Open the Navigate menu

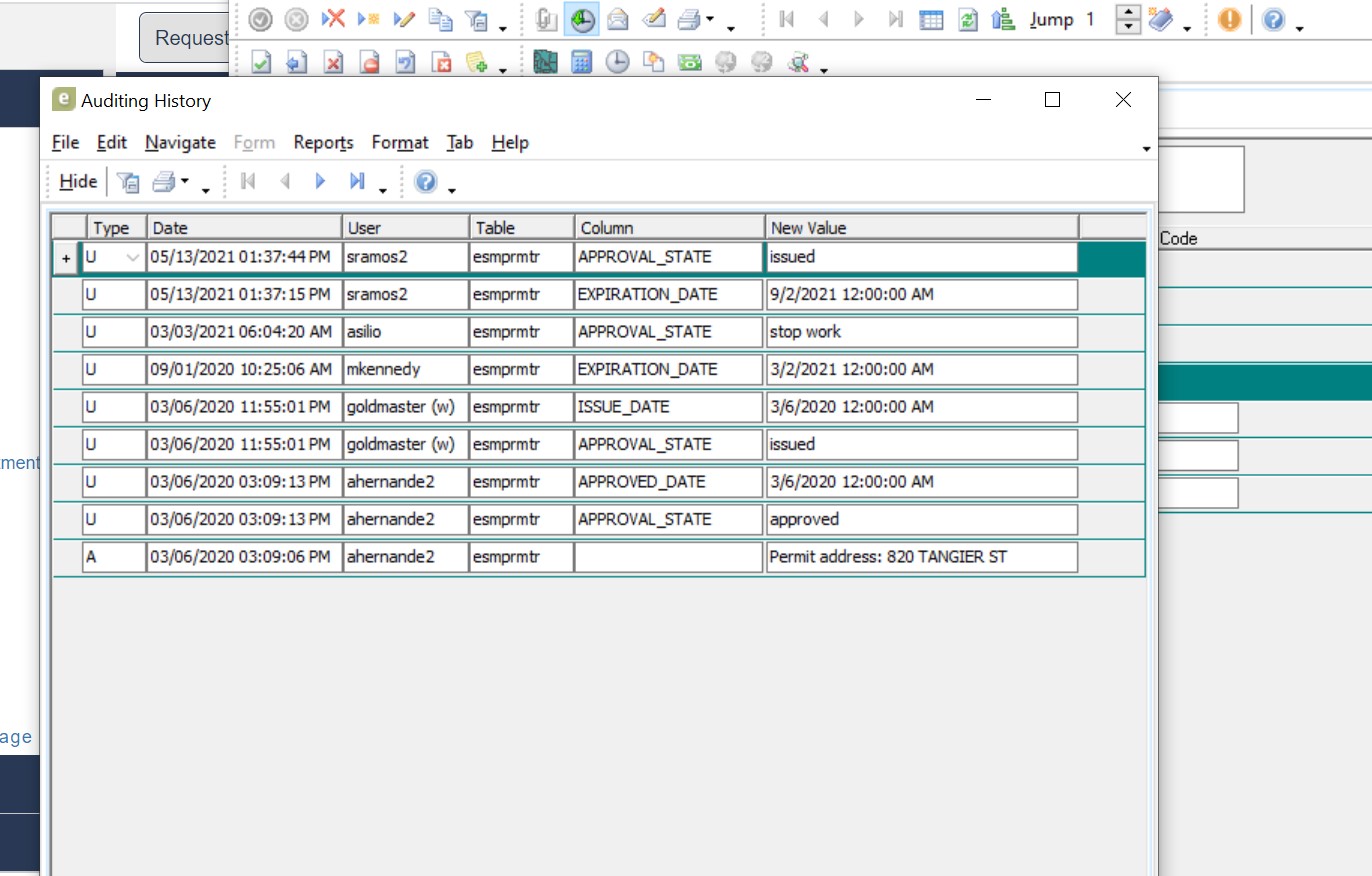coord(180,143)
